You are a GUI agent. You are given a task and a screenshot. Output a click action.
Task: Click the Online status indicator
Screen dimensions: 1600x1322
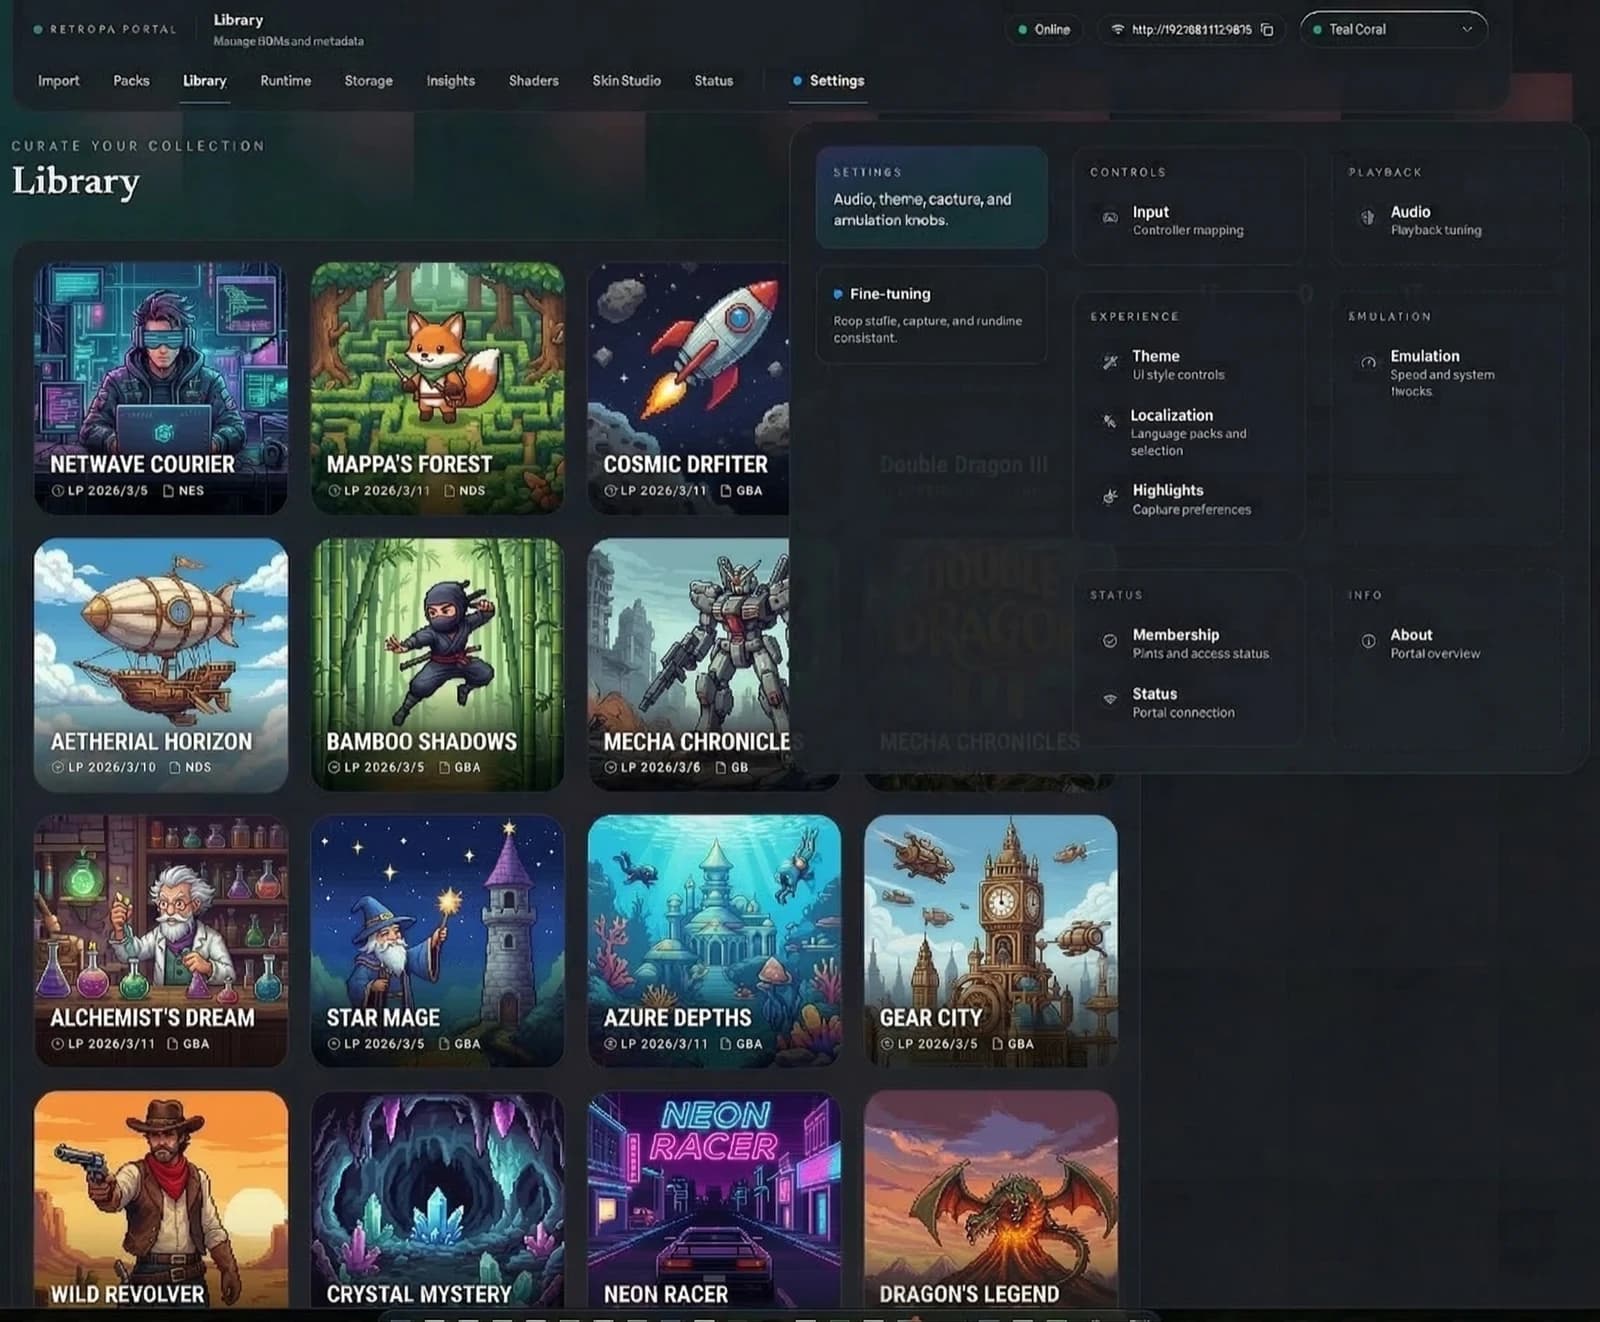1043,30
